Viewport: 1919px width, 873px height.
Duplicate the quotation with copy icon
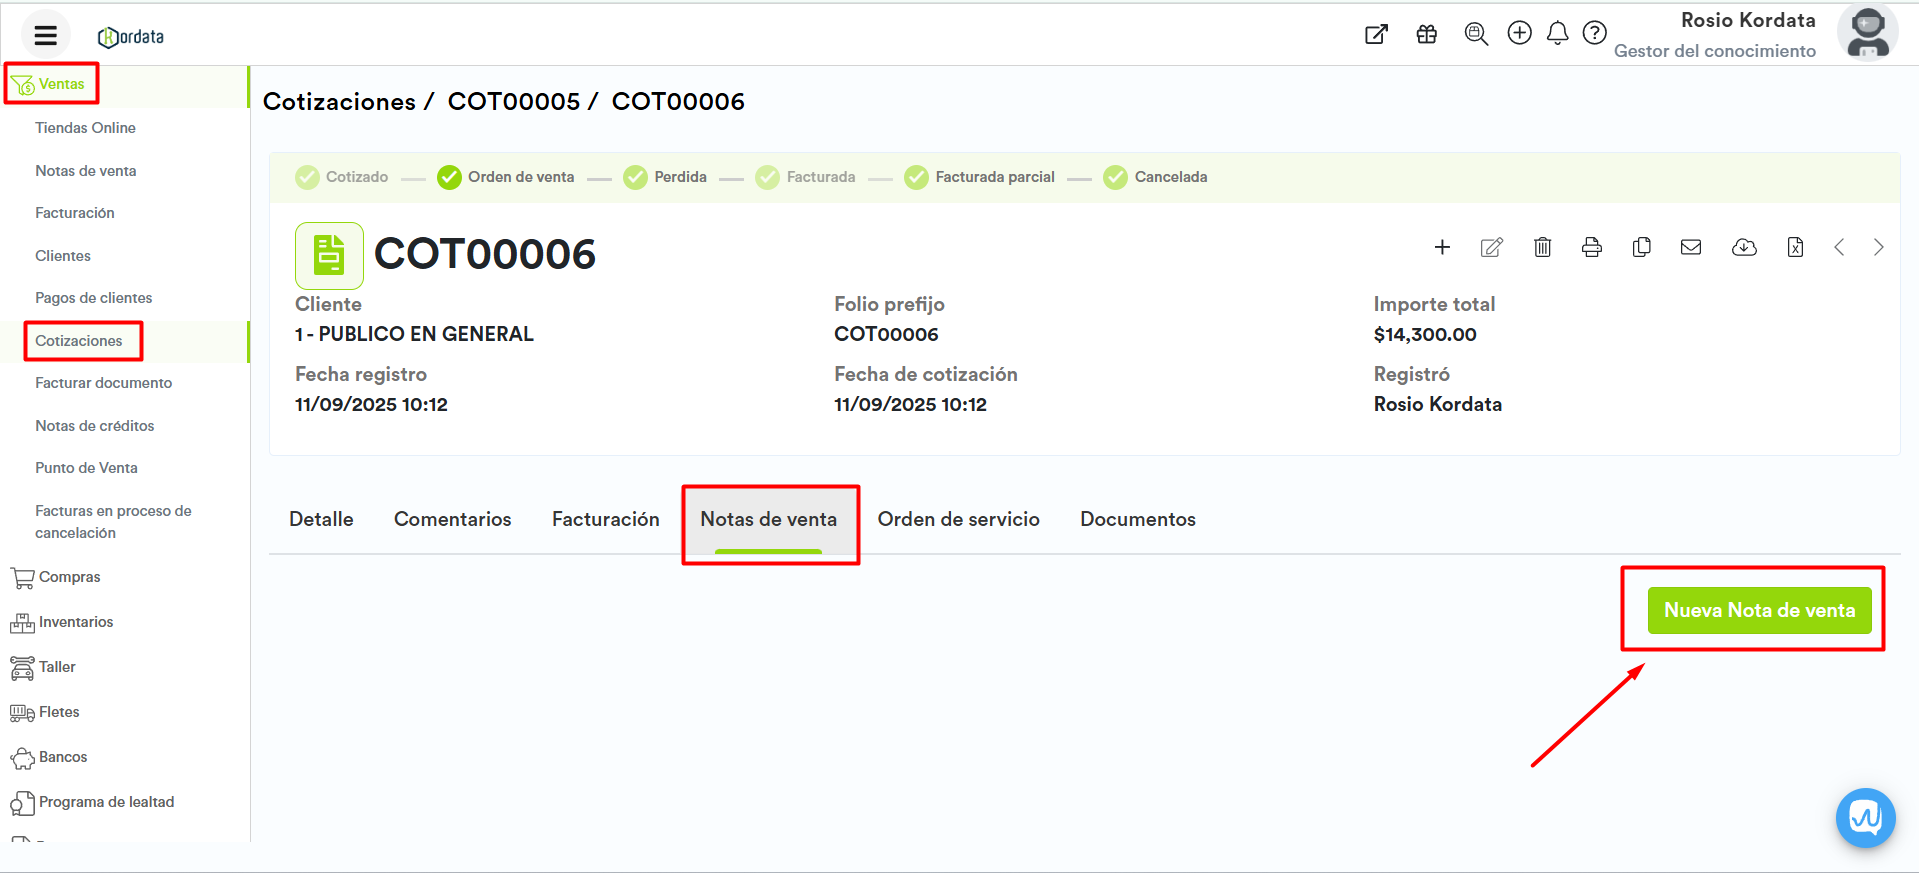1641,247
